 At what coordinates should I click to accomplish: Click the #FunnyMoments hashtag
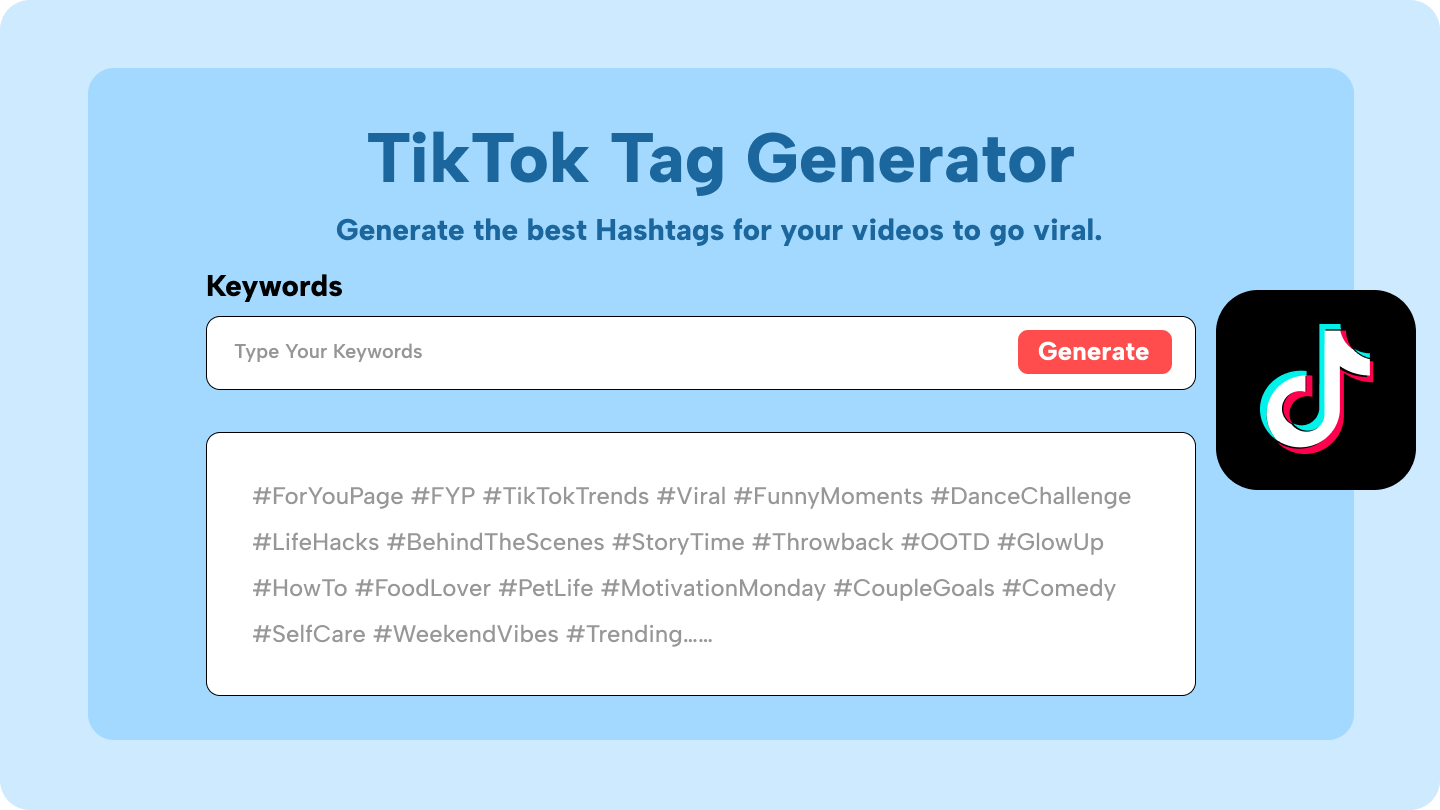(x=828, y=497)
